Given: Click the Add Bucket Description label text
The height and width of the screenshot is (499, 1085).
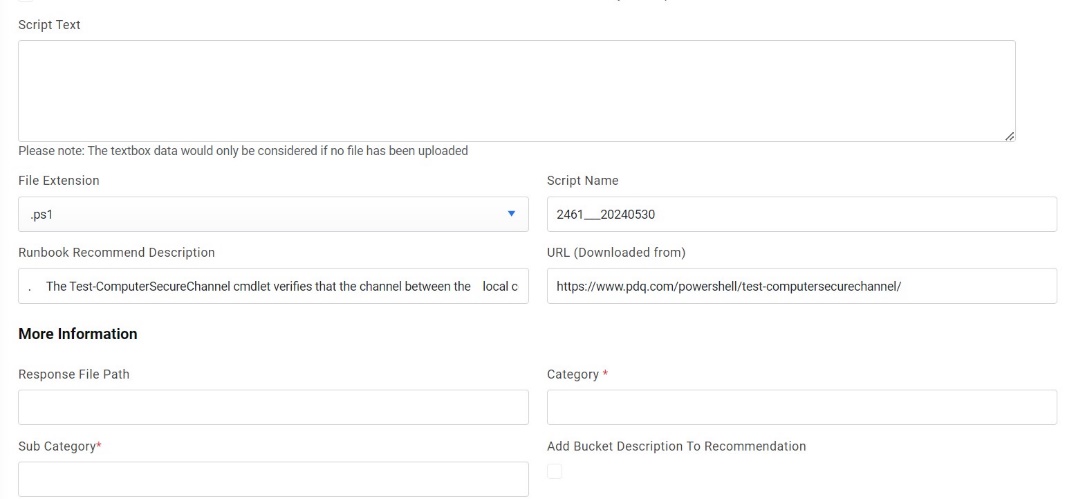Looking at the screenshot, I should tap(676, 446).
